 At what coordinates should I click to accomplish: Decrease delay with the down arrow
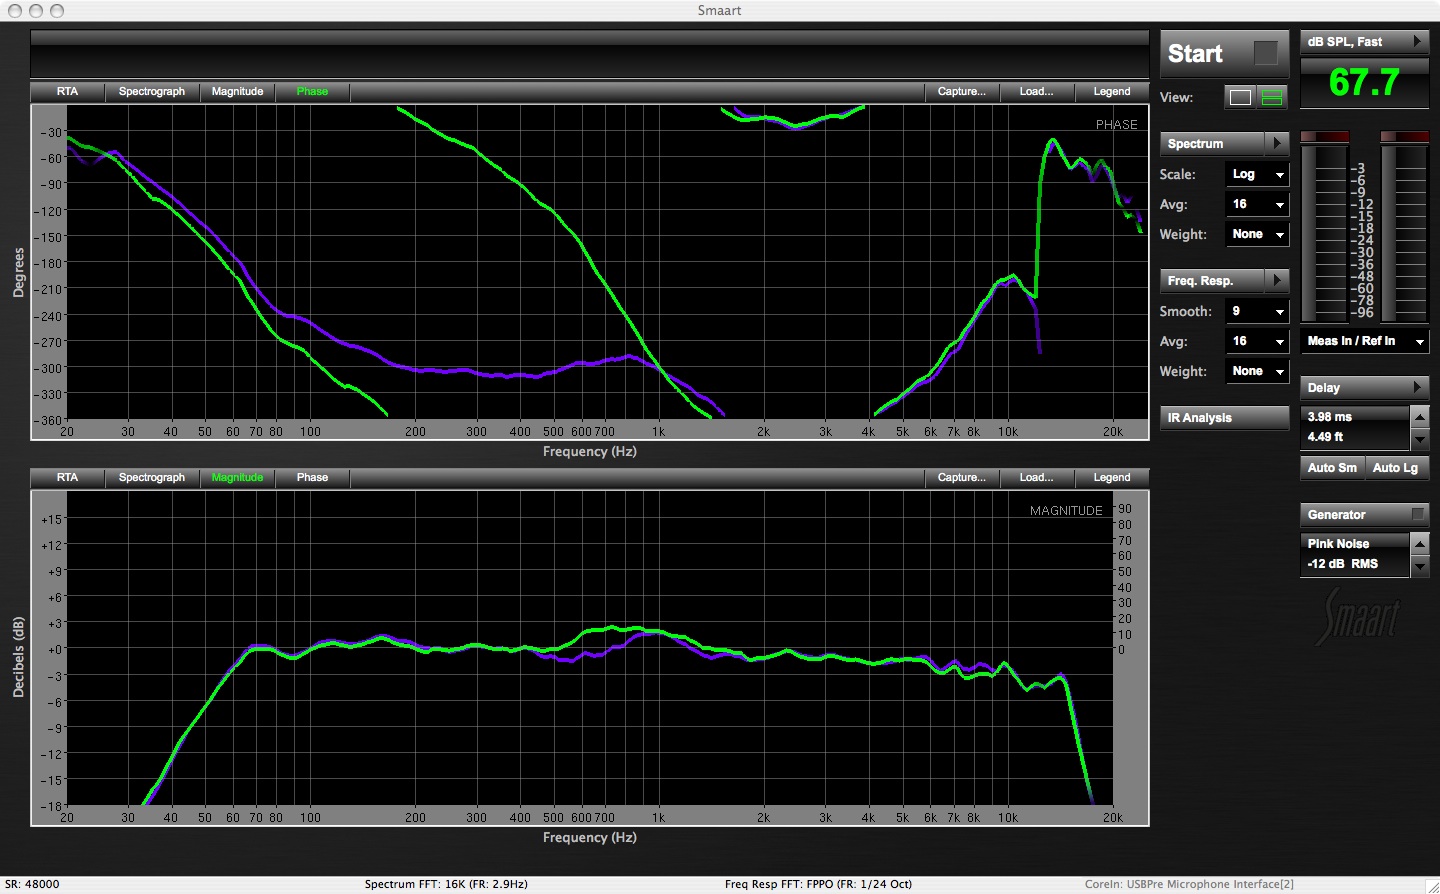coord(1419,439)
